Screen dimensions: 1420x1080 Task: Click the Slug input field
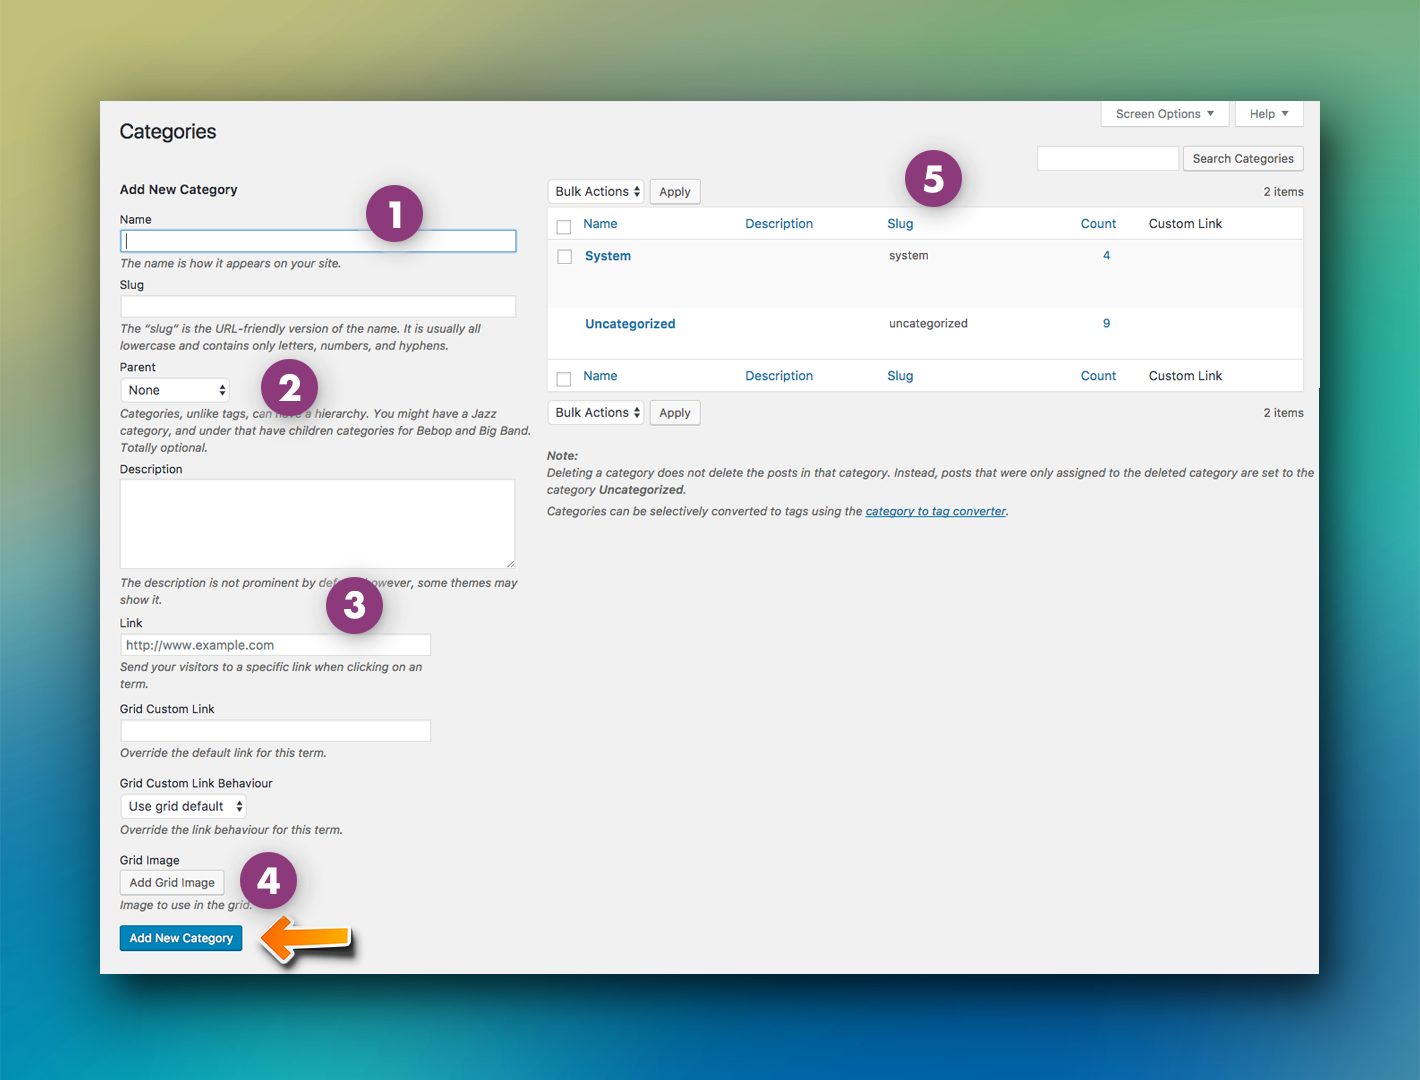(x=318, y=306)
